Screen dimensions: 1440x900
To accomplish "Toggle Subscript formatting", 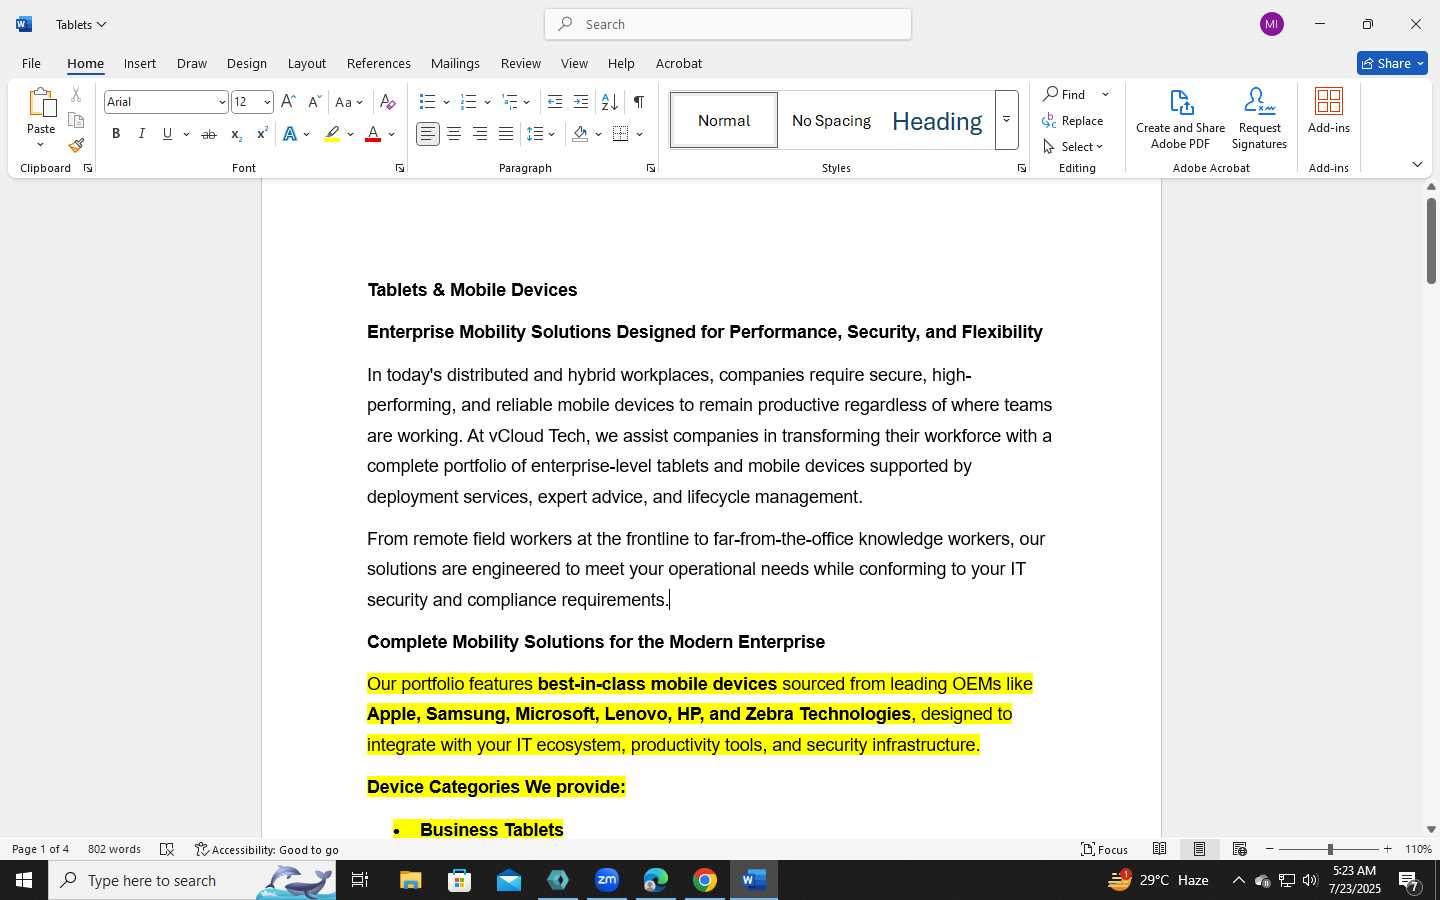I will (x=235, y=134).
